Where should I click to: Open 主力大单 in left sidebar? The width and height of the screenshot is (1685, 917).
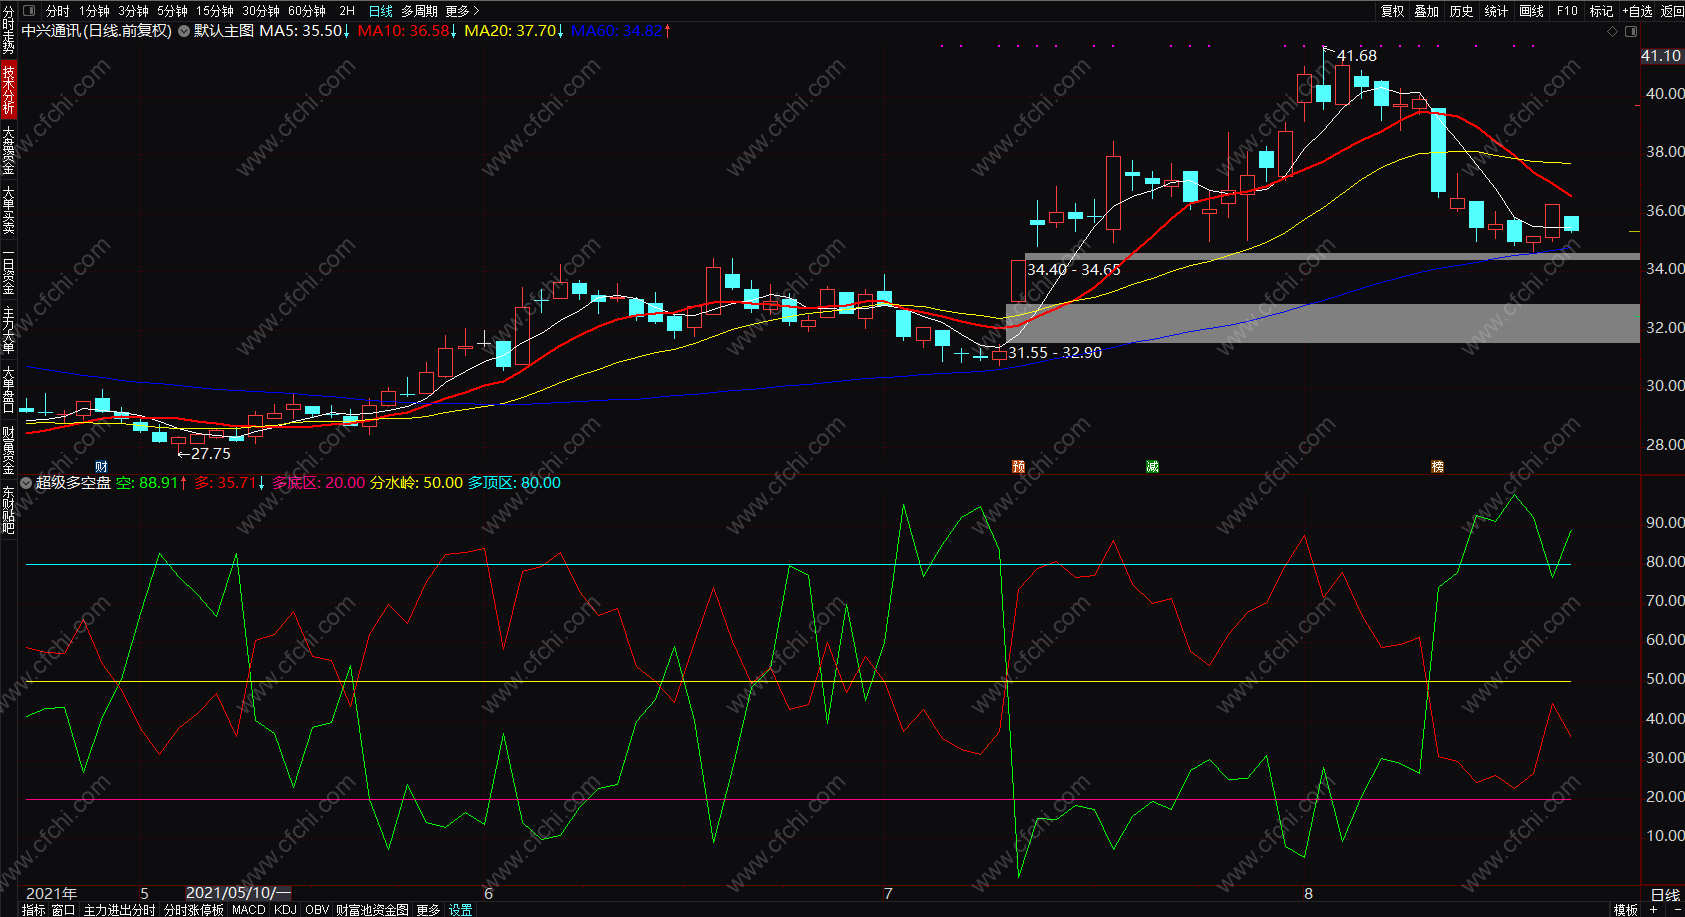[8, 330]
